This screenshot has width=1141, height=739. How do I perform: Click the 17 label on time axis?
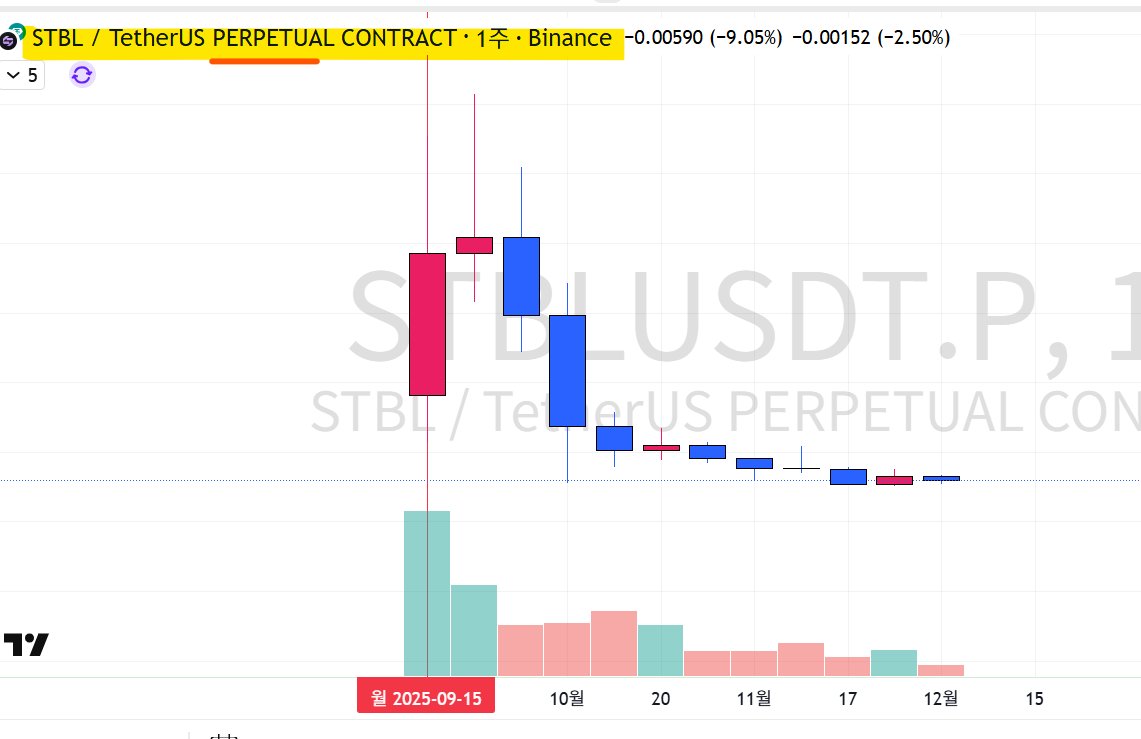click(847, 698)
